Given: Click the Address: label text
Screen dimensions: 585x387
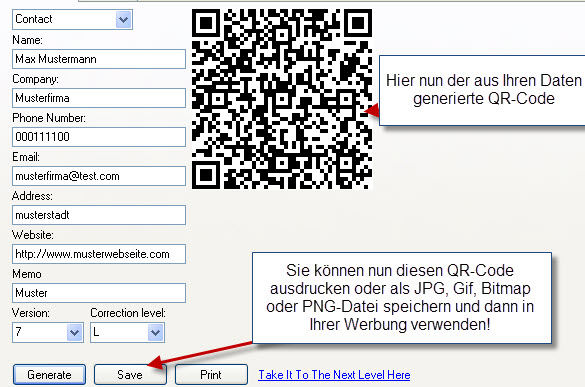Looking at the screenshot, I should click(32, 196).
